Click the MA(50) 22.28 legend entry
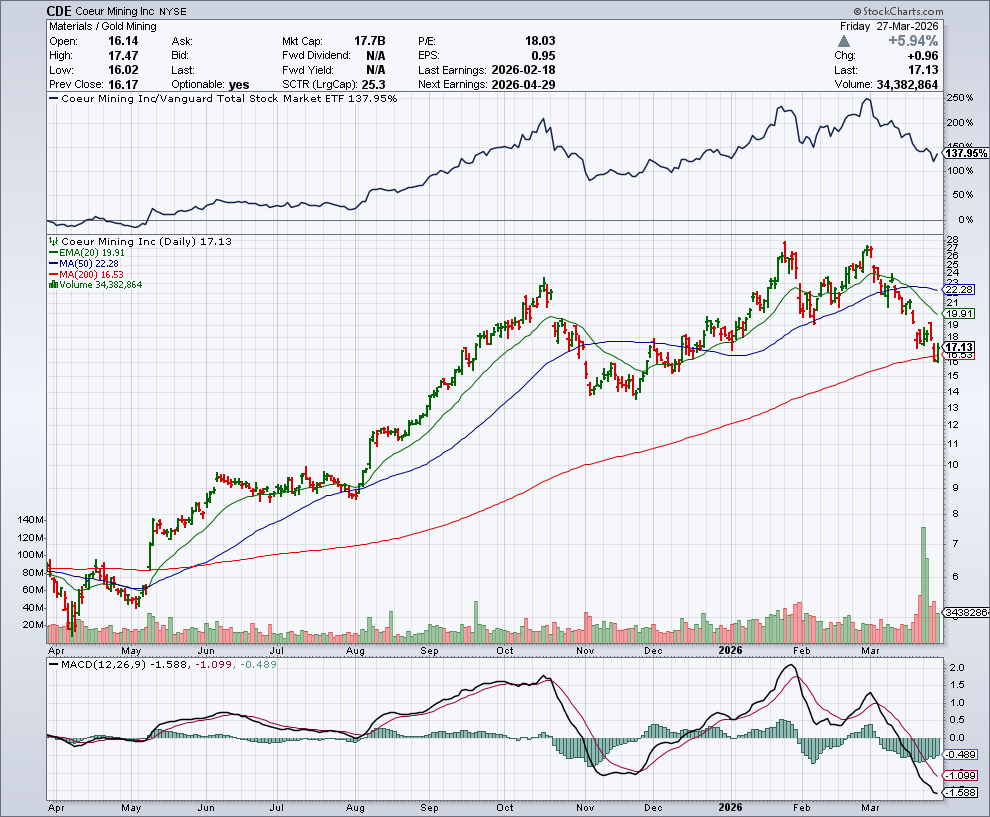The width and height of the screenshot is (990, 817). [x=84, y=263]
